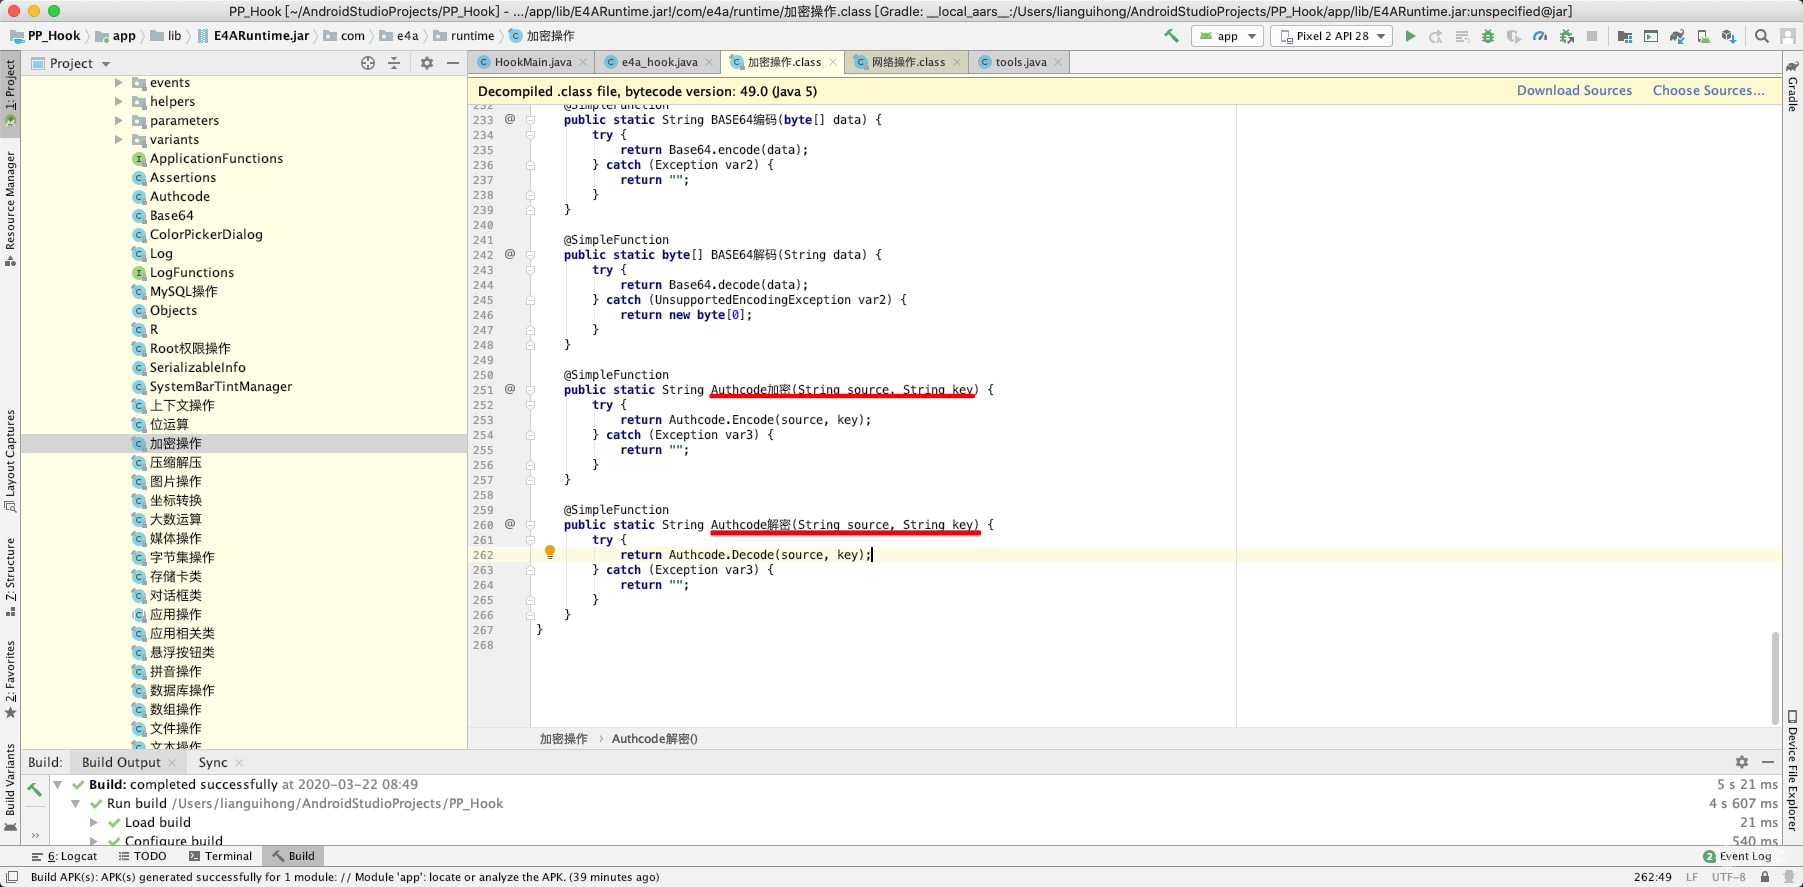The height and width of the screenshot is (887, 1803).
Task: Toggle tool window quick-access icon in status bar
Action: click(x=12, y=877)
